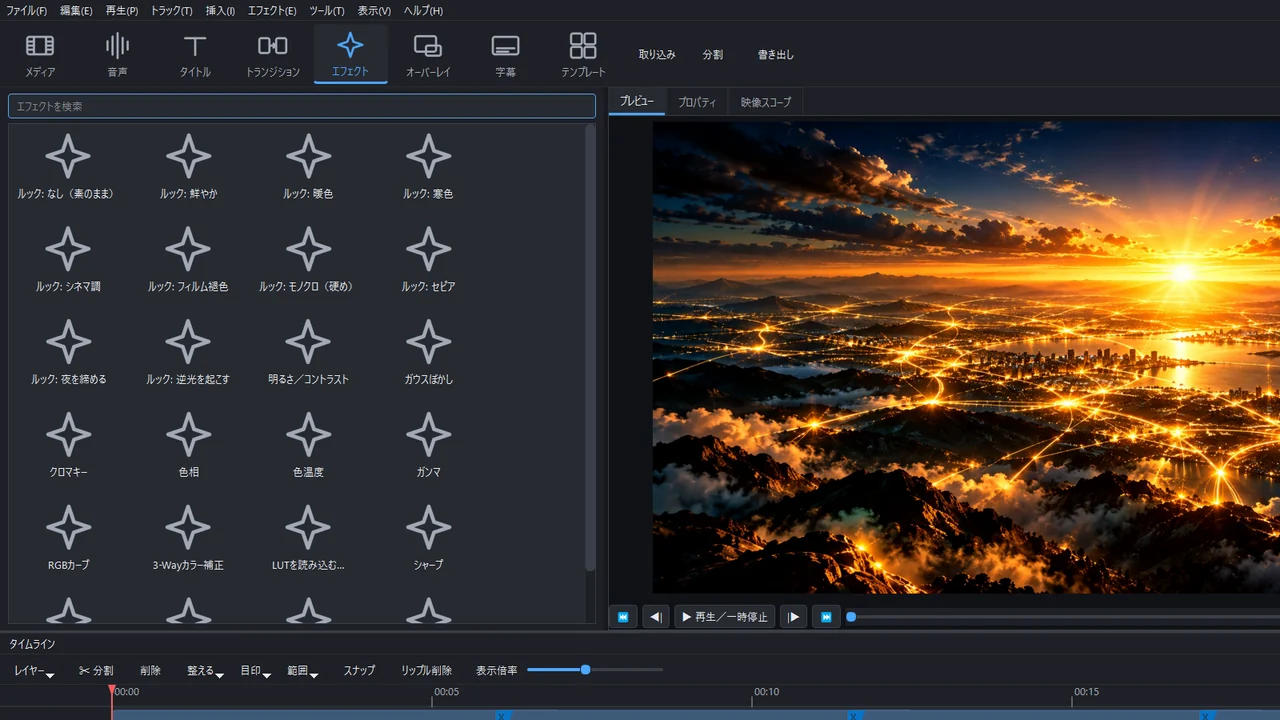Click the preview playback position slider
The width and height of the screenshot is (1280, 720).
1064,617
